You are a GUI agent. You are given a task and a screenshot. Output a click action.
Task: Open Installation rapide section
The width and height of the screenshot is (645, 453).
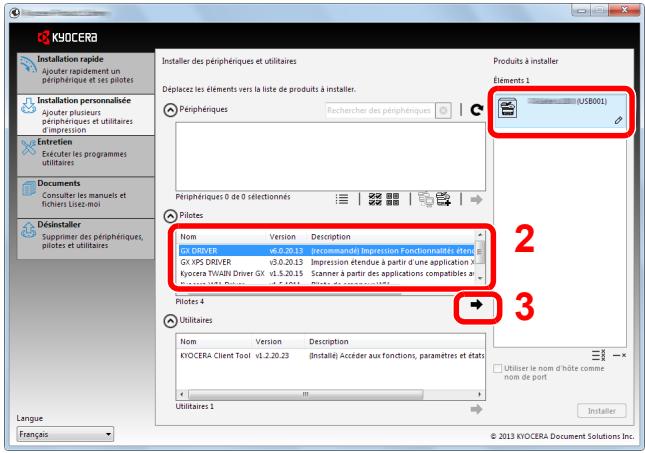86,73
